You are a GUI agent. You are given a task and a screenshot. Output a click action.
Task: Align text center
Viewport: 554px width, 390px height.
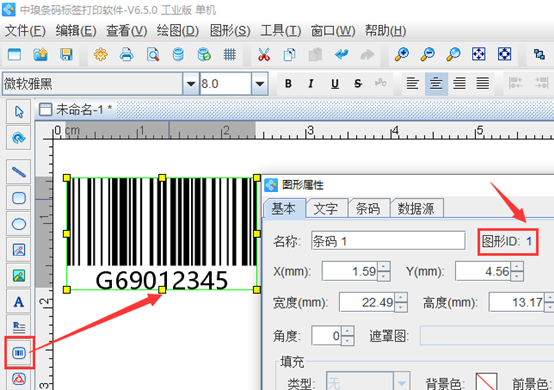click(x=436, y=84)
